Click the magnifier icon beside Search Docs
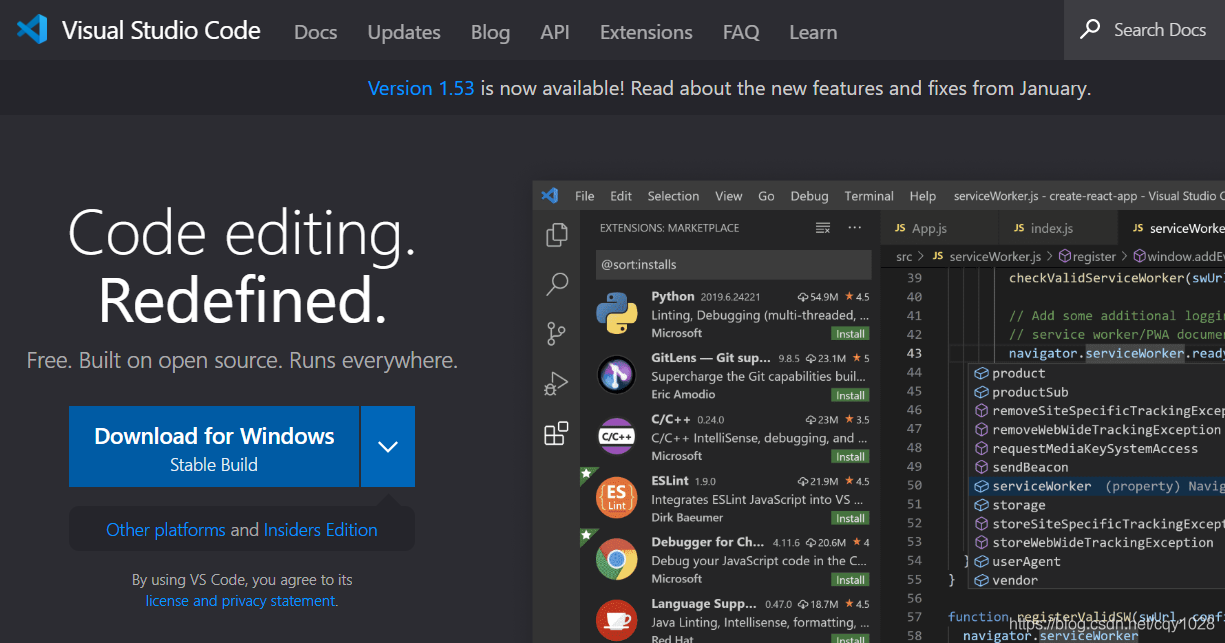 [x=1090, y=30]
